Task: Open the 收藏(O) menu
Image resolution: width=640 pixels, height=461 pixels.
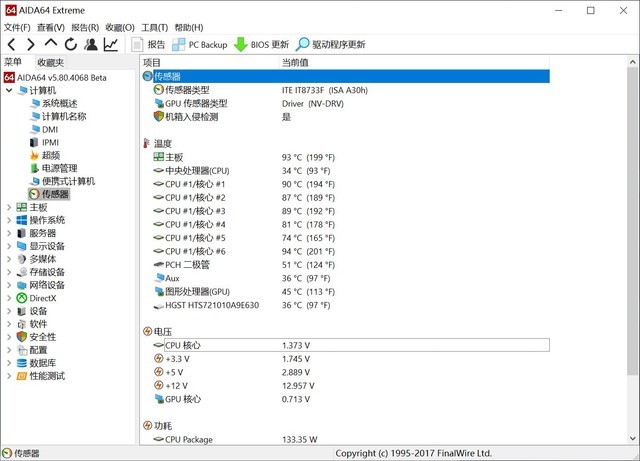Action: coord(120,27)
